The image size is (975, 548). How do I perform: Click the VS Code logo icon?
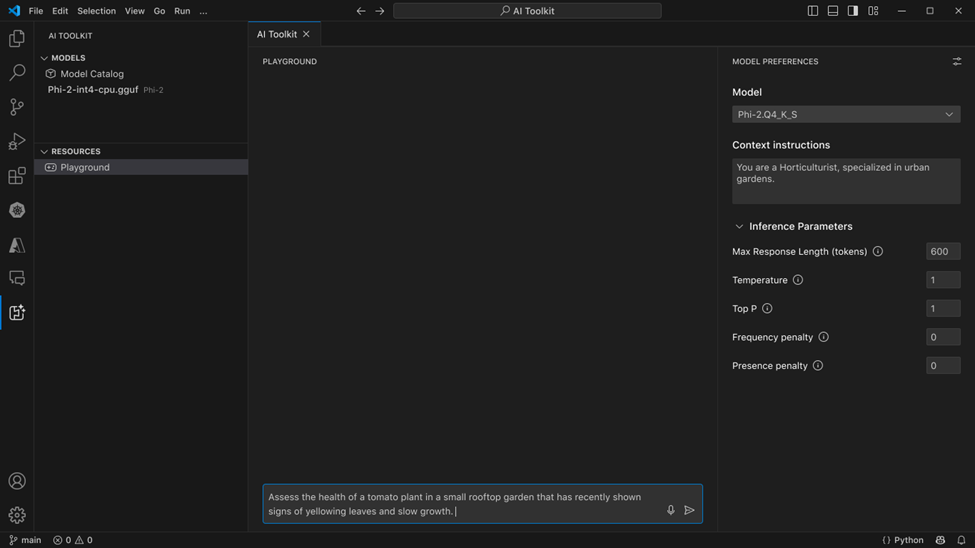click(14, 11)
